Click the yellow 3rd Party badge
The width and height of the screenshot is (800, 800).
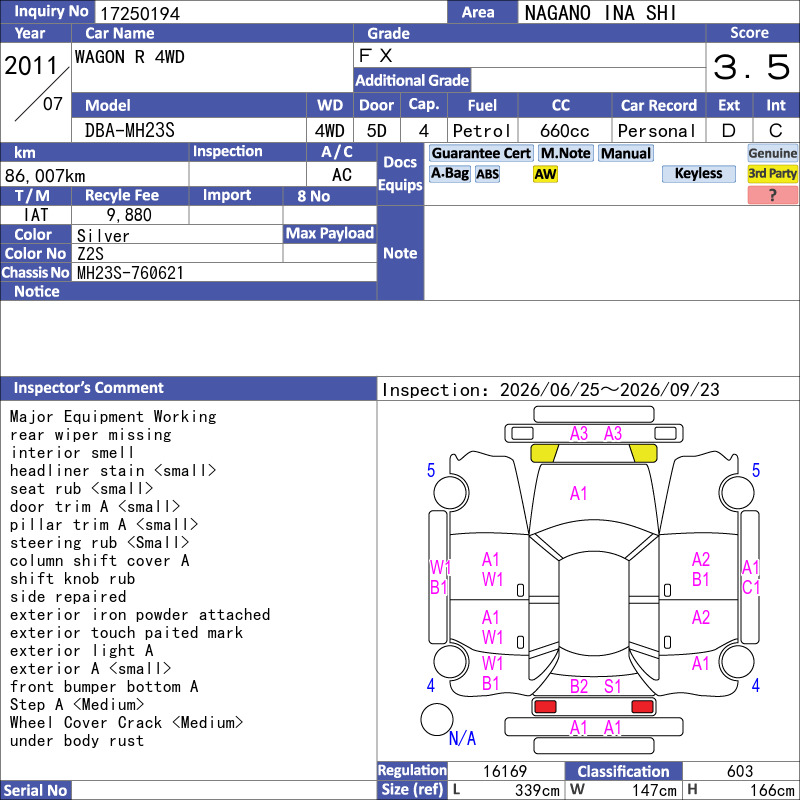click(772, 173)
